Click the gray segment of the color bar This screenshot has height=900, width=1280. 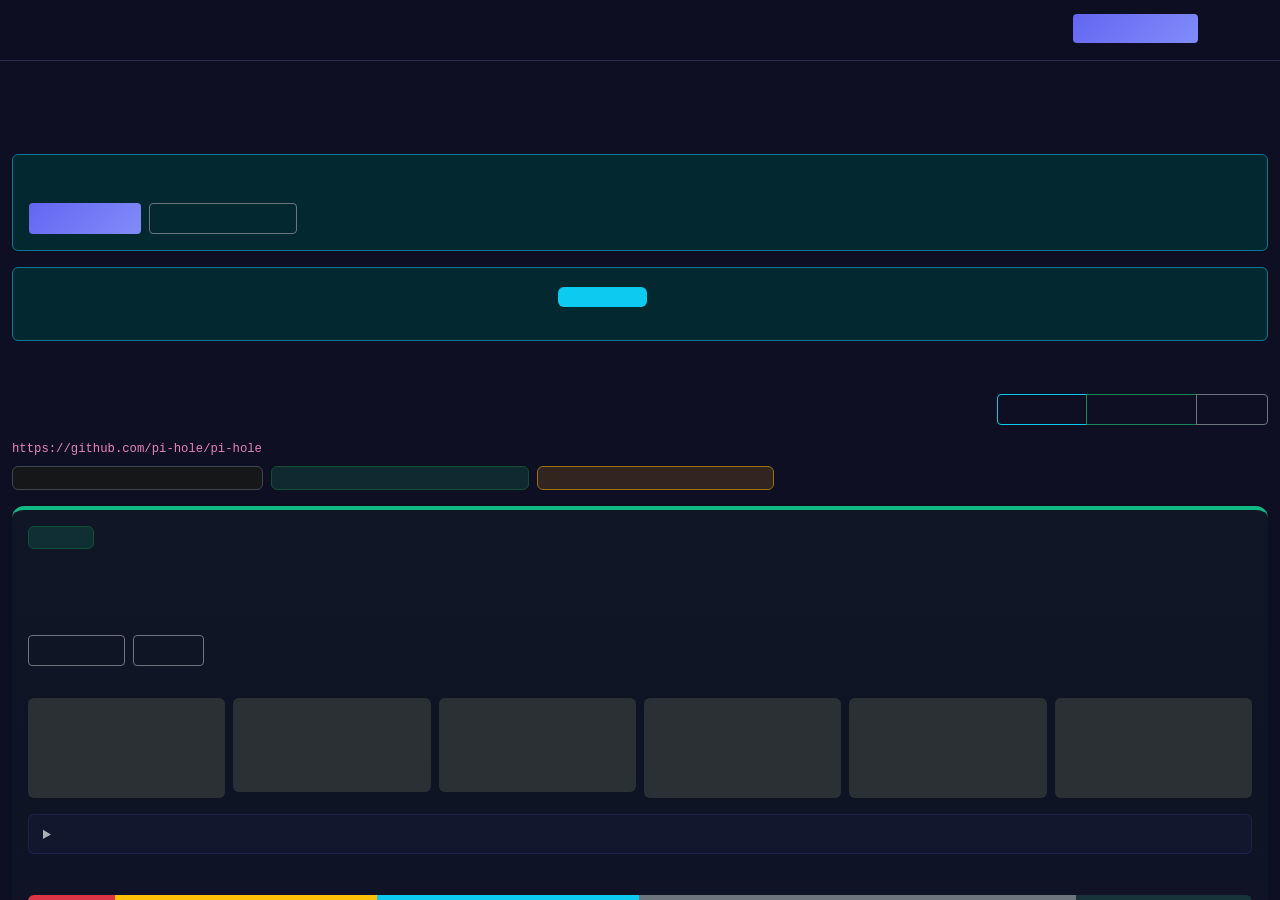(x=857, y=897)
